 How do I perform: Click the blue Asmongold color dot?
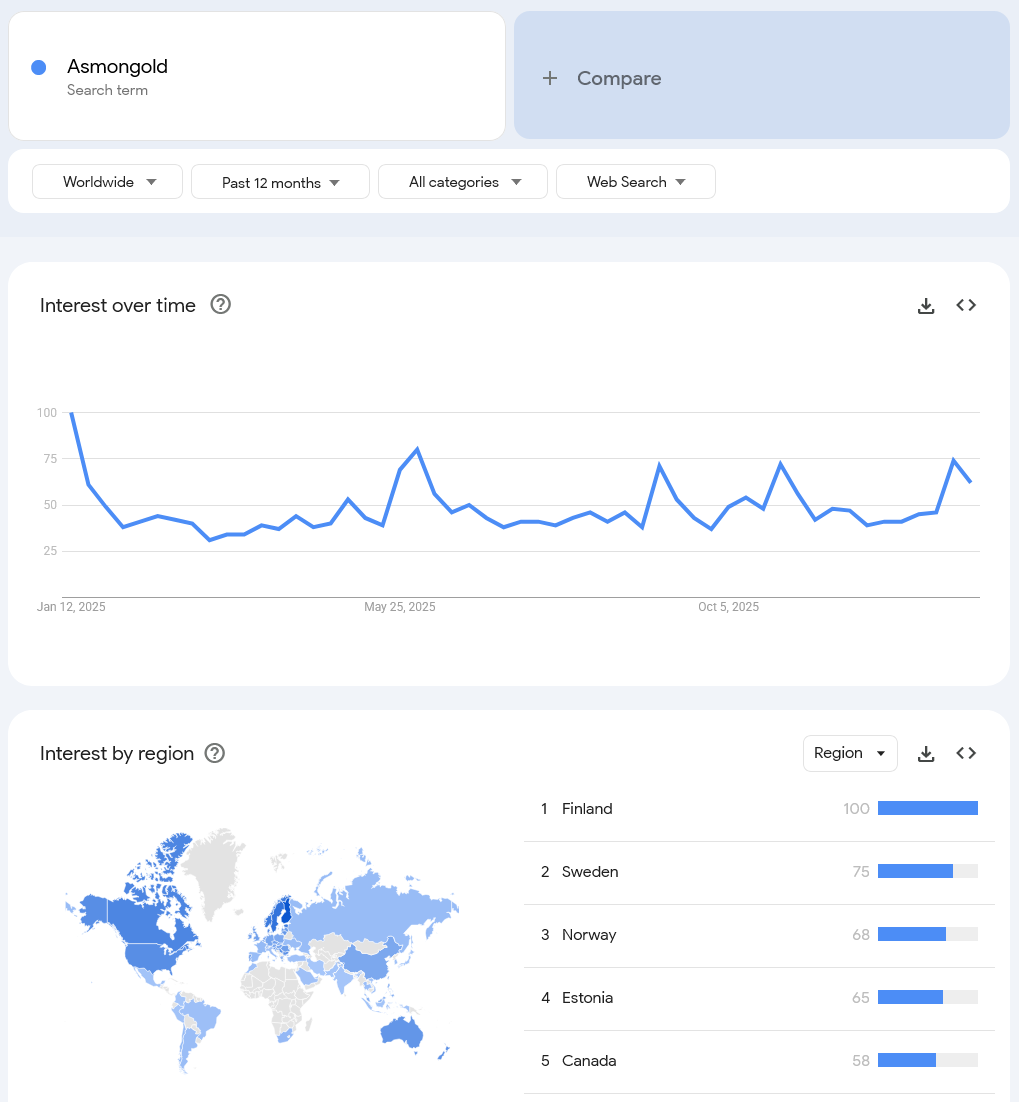[x=39, y=67]
